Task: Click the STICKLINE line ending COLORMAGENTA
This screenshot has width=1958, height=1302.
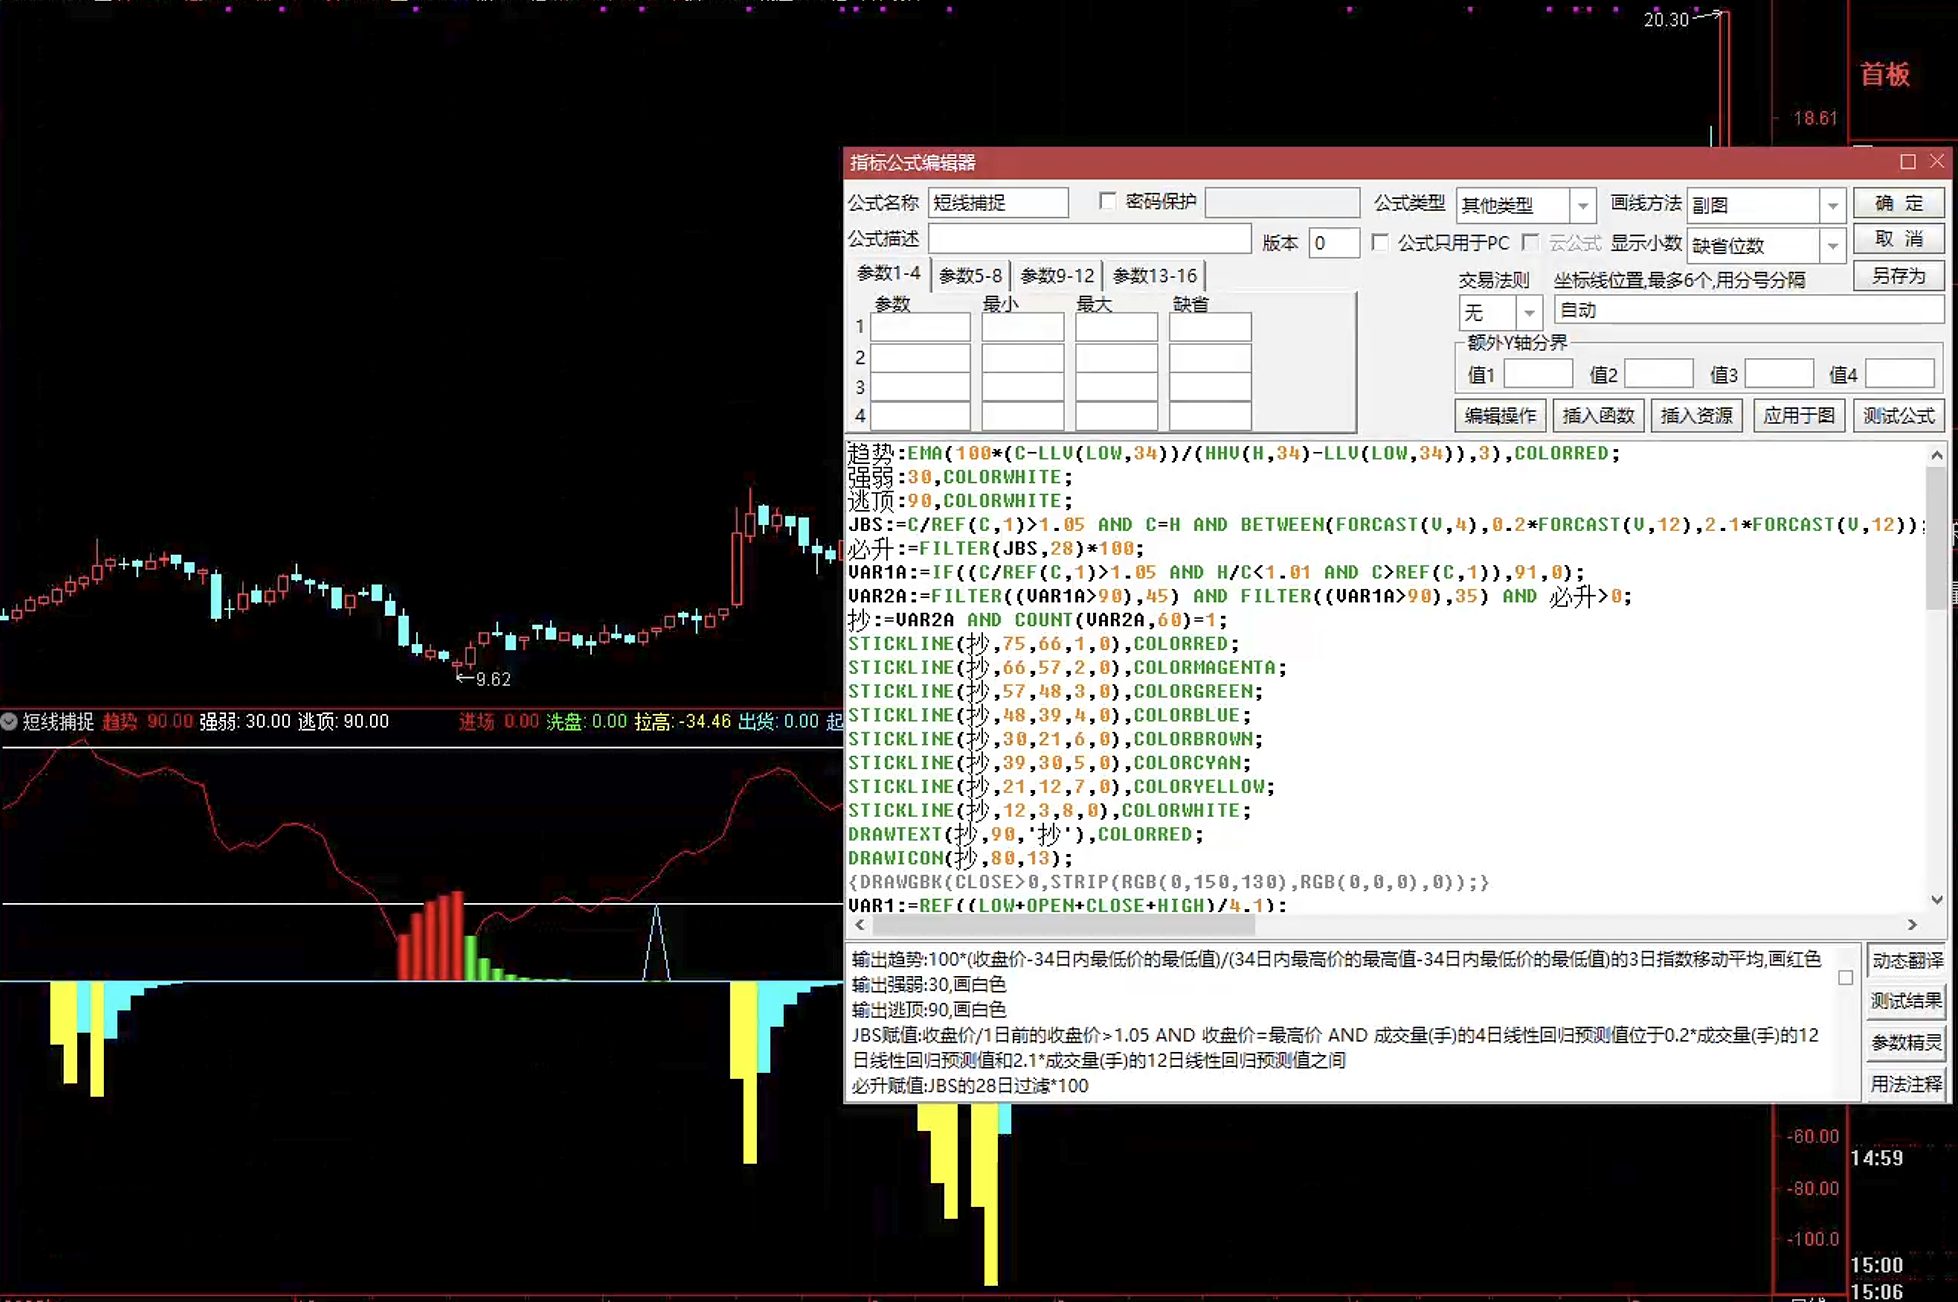Action: [1067, 667]
